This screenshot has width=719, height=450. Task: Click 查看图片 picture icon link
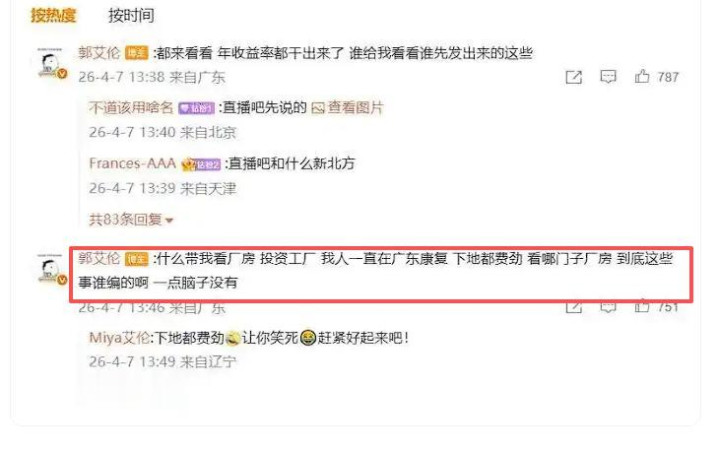(348, 108)
